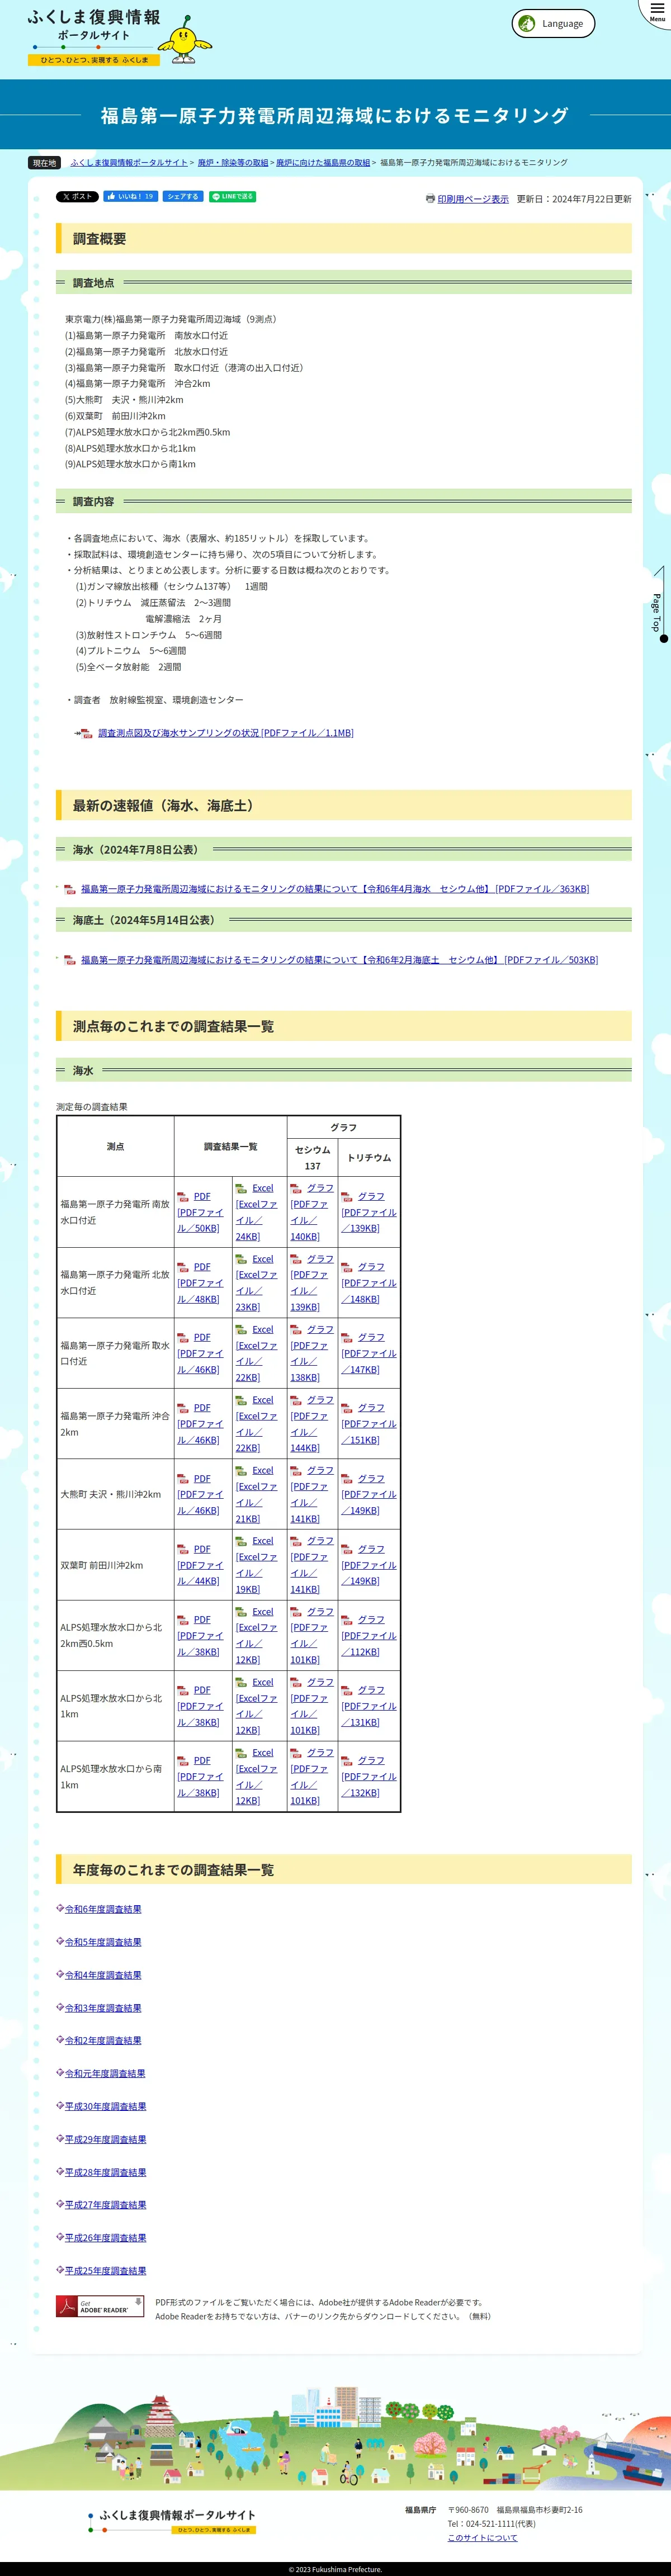Click the LINEで送る button
This screenshot has height=2576, width=671.
point(232,197)
